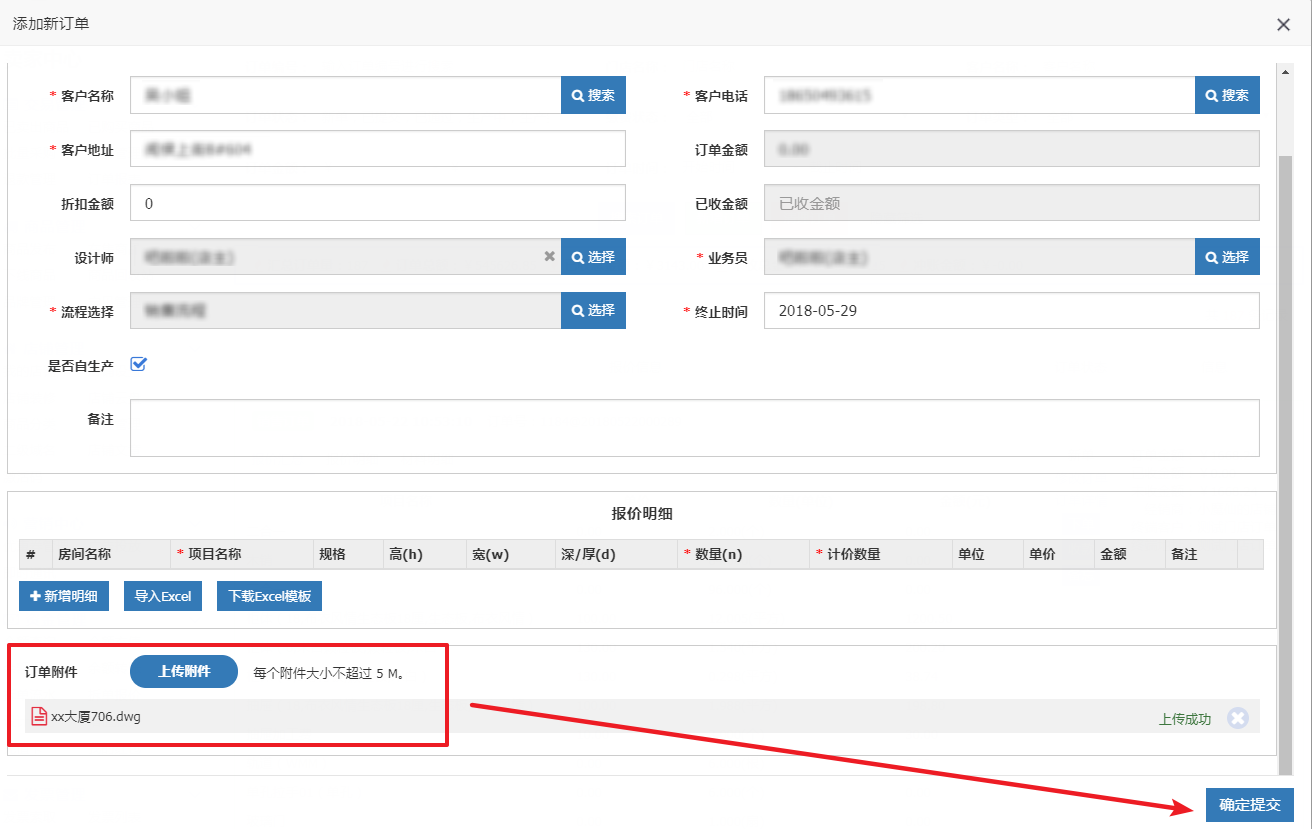Click the 终止时间 date field
Screen dimensions: 1312x829
(x=1010, y=311)
